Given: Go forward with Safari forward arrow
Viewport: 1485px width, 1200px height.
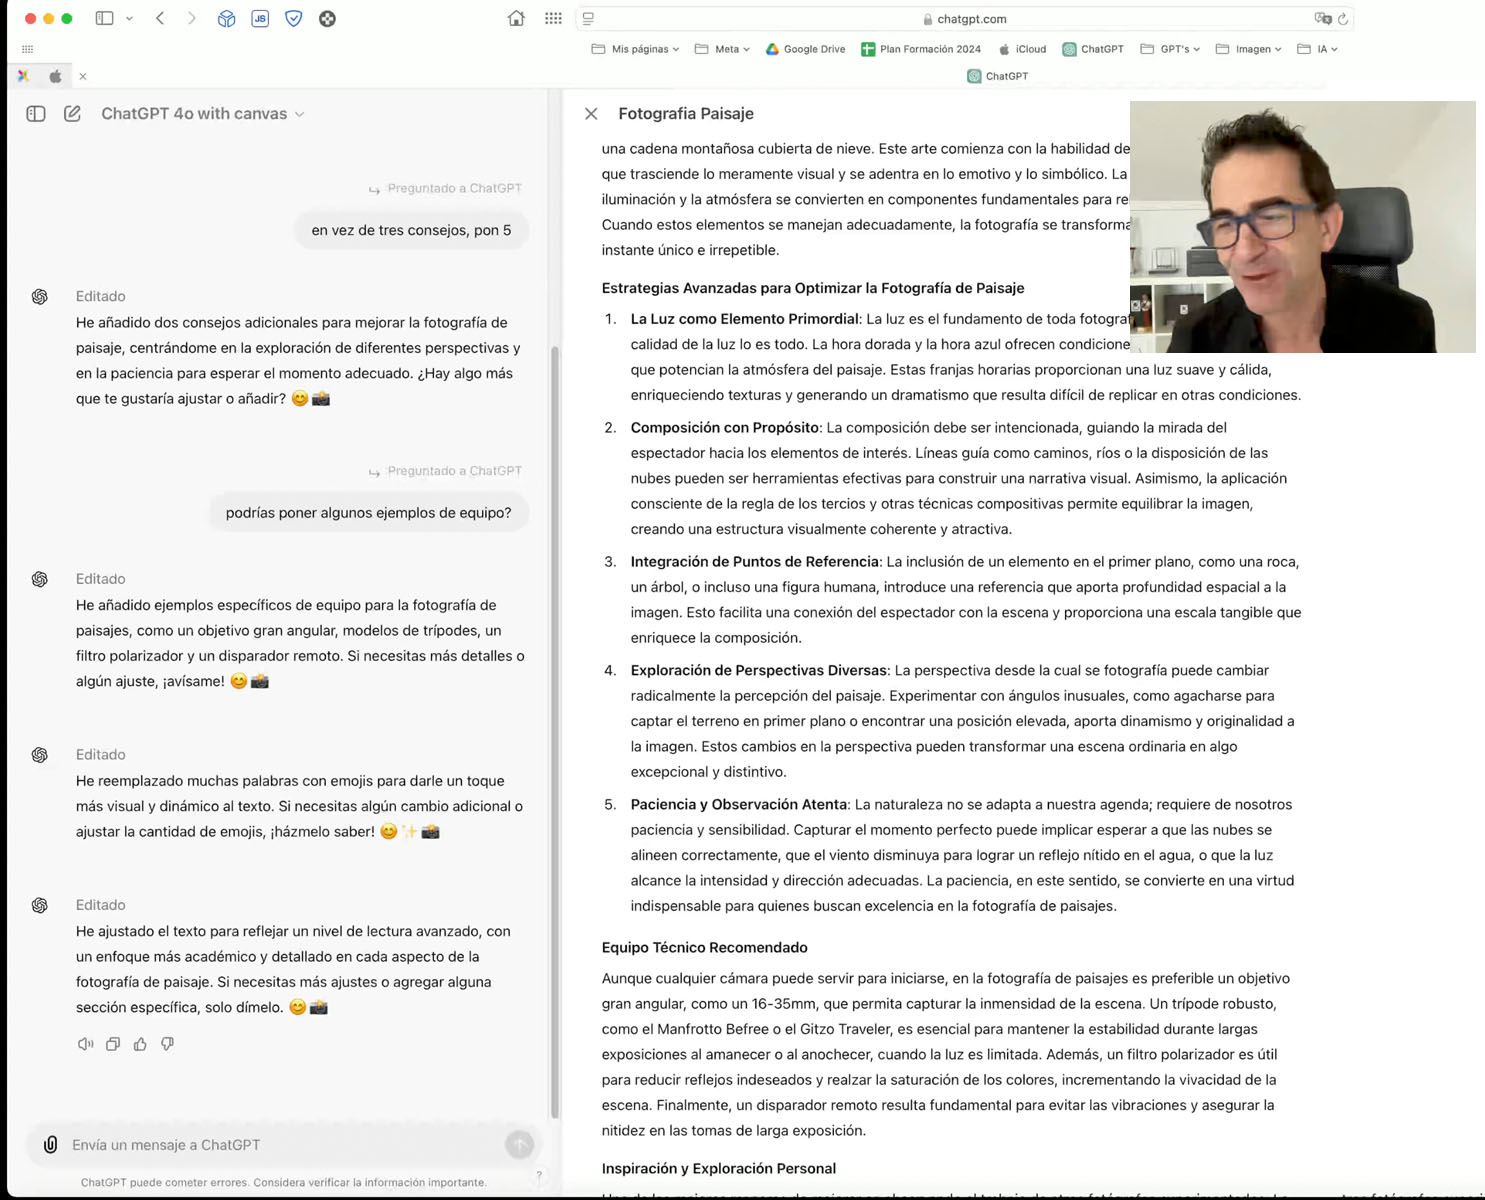Looking at the screenshot, I should point(191,18).
